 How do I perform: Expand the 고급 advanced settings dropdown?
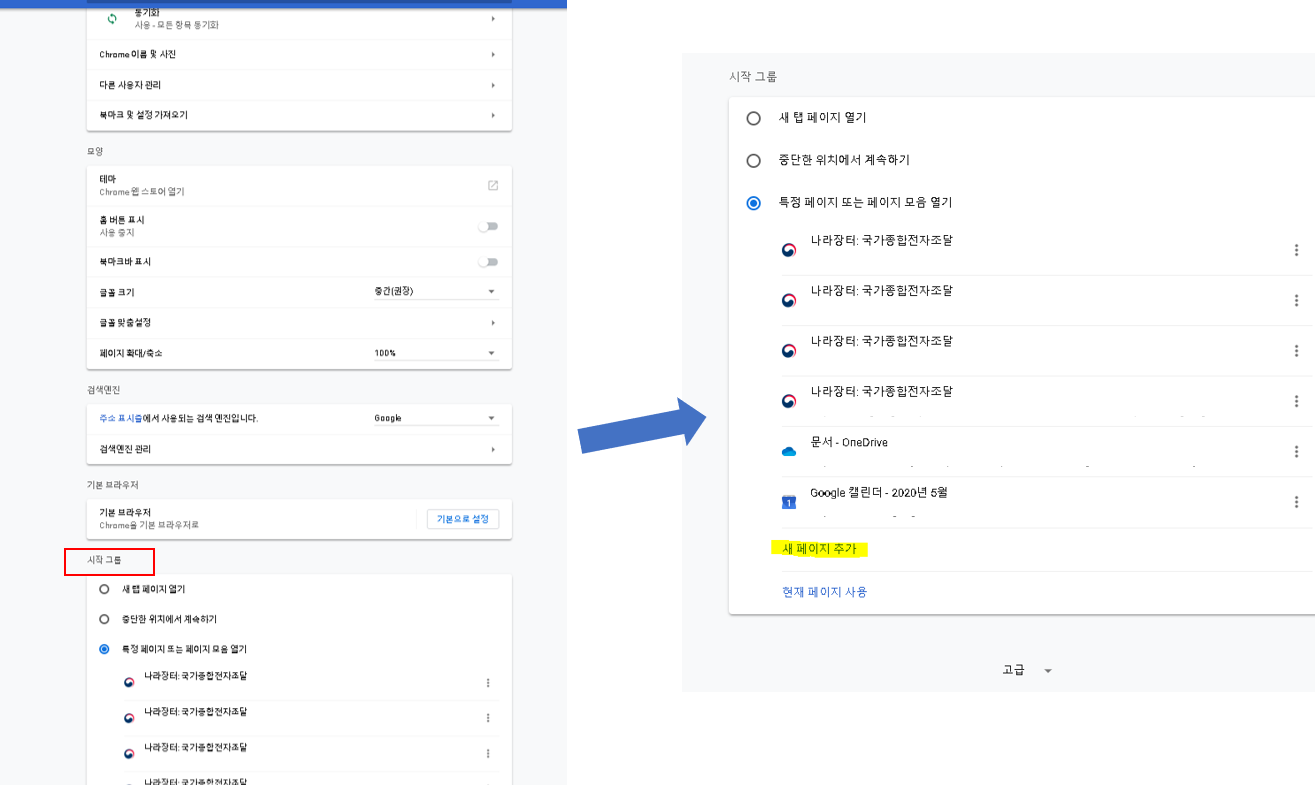[x=1027, y=670]
